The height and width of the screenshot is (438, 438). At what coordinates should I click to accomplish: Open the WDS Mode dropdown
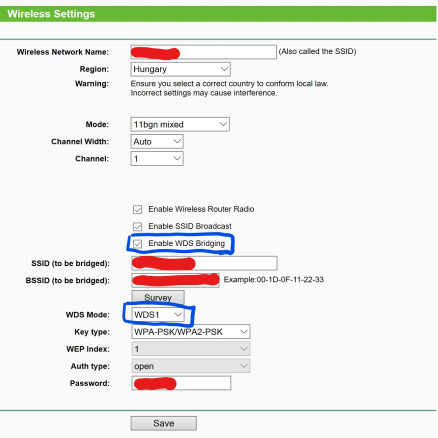(x=158, y=314)
